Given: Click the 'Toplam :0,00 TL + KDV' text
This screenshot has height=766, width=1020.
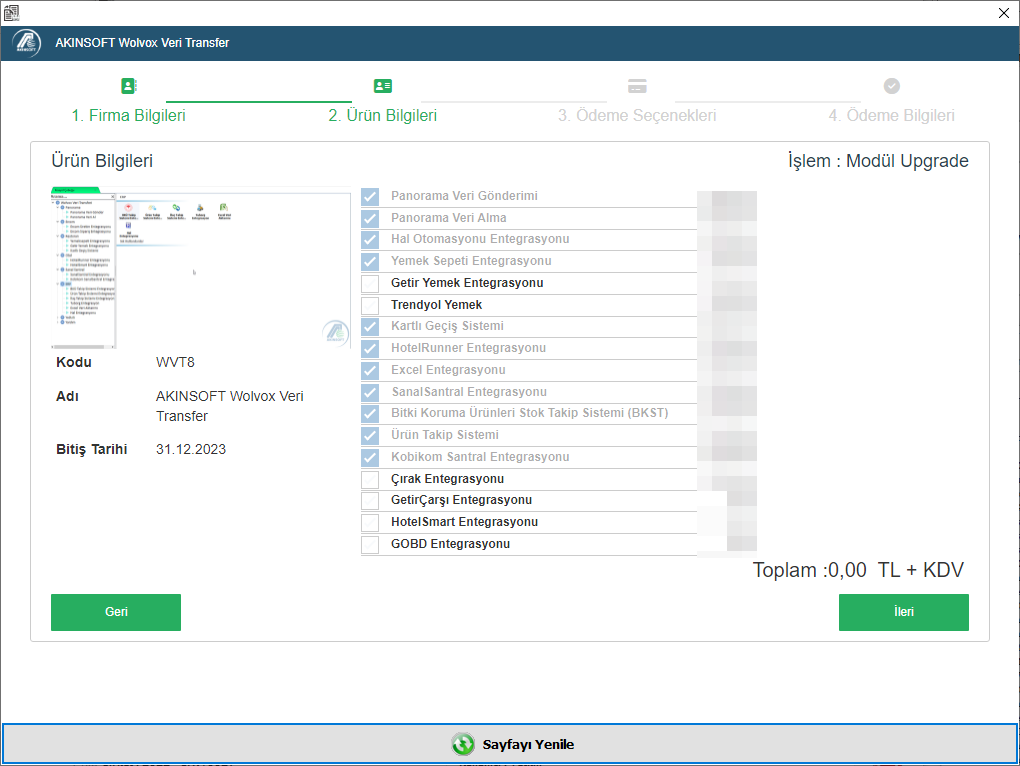Looking at the screenshot, I should click(858, 570).
